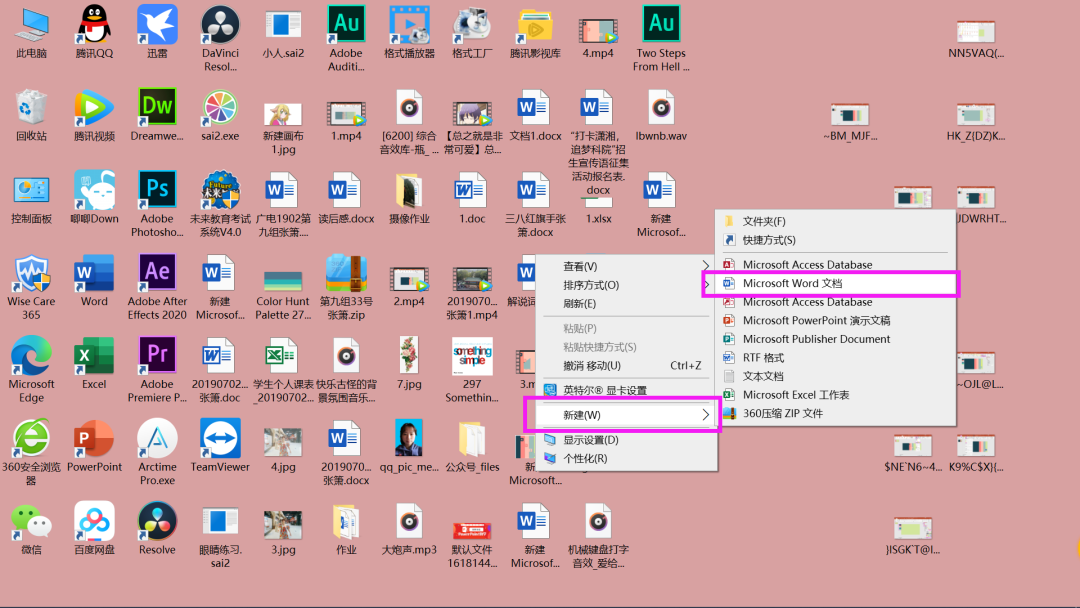Select 文件夹(F) to create folder
Image resolution: width=1080 pixels, height=608 pixels.
pos(764,221)
